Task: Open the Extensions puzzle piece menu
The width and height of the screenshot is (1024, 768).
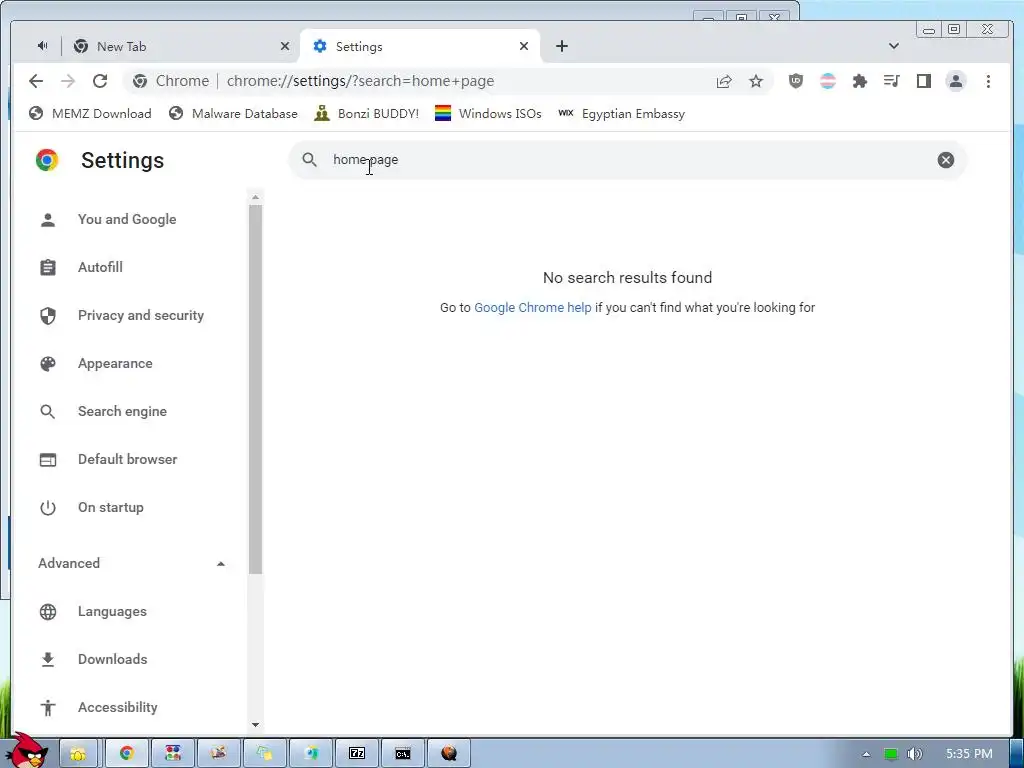Action: point(859,81)
